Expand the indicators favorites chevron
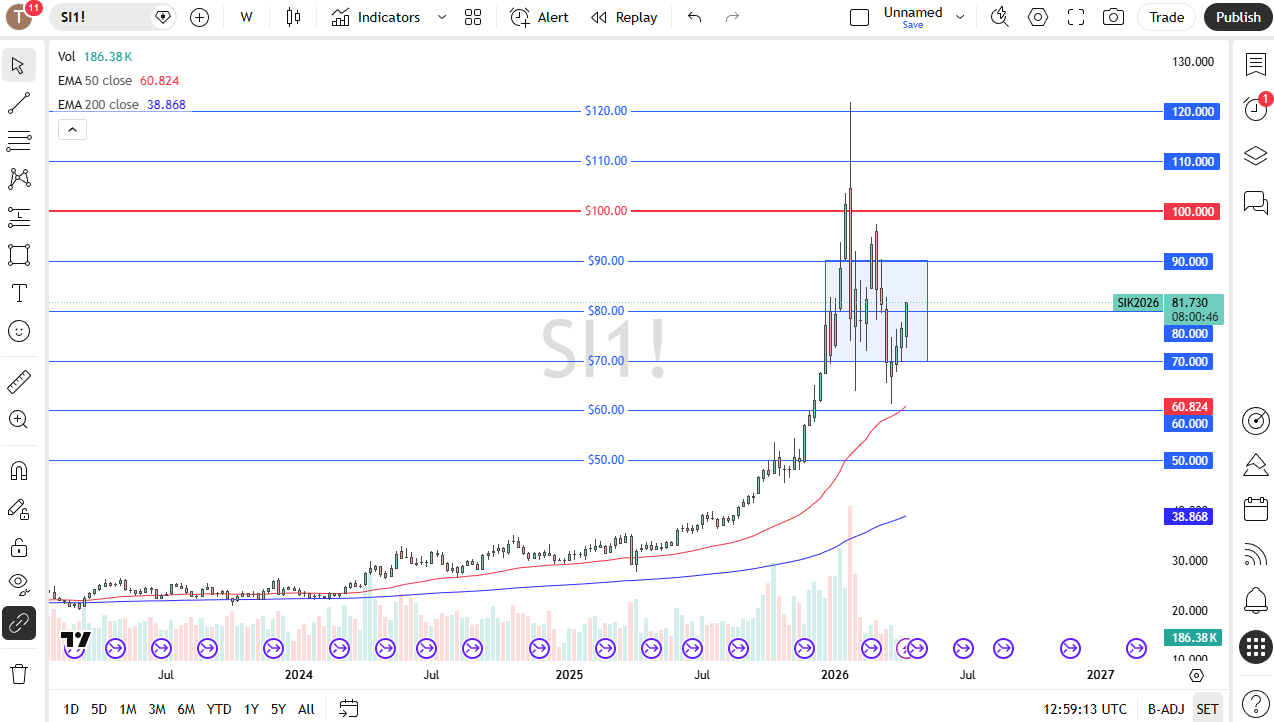 point(442,17)
